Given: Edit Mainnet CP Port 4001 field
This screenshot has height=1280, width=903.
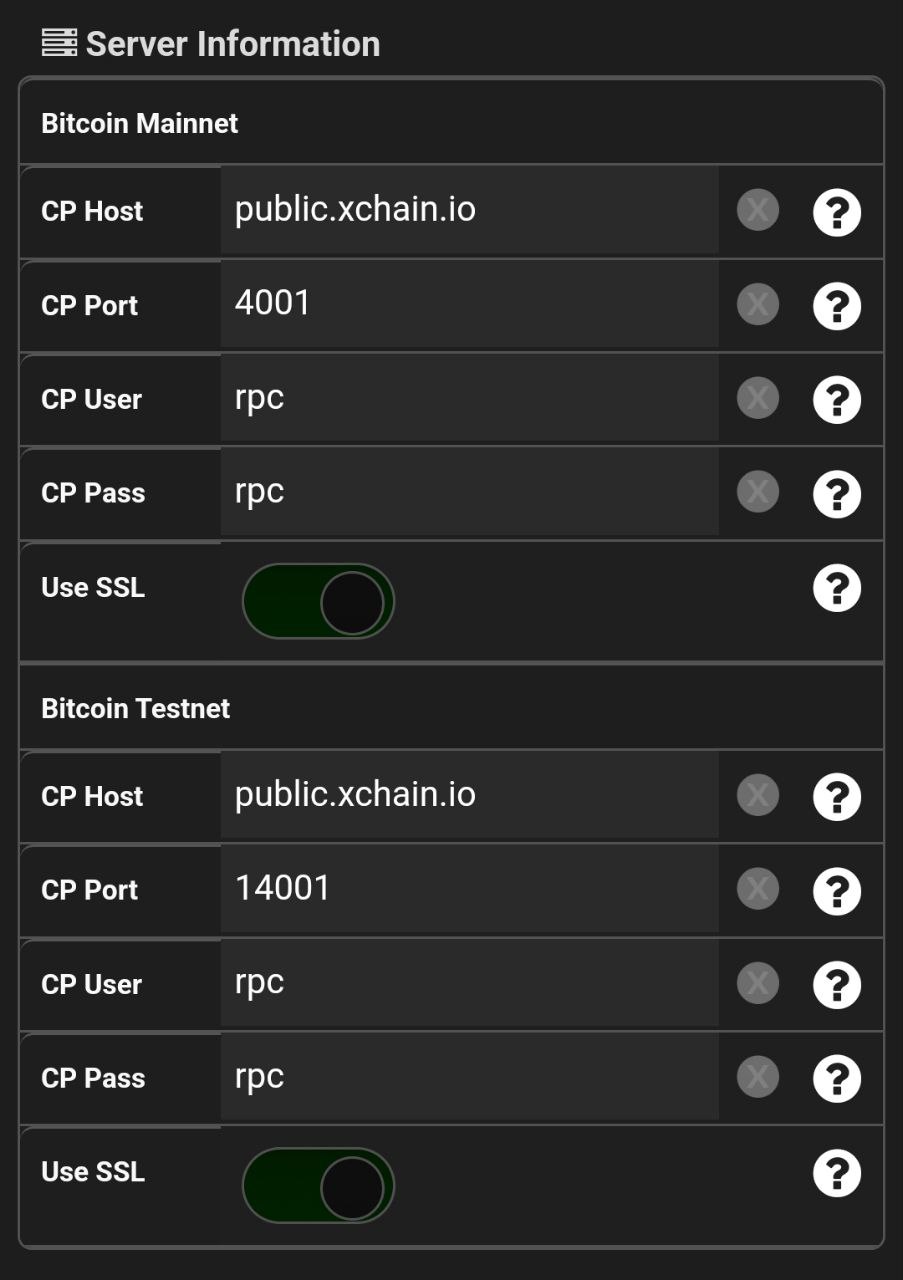Looking at the screenshot, I should point(469,304).
